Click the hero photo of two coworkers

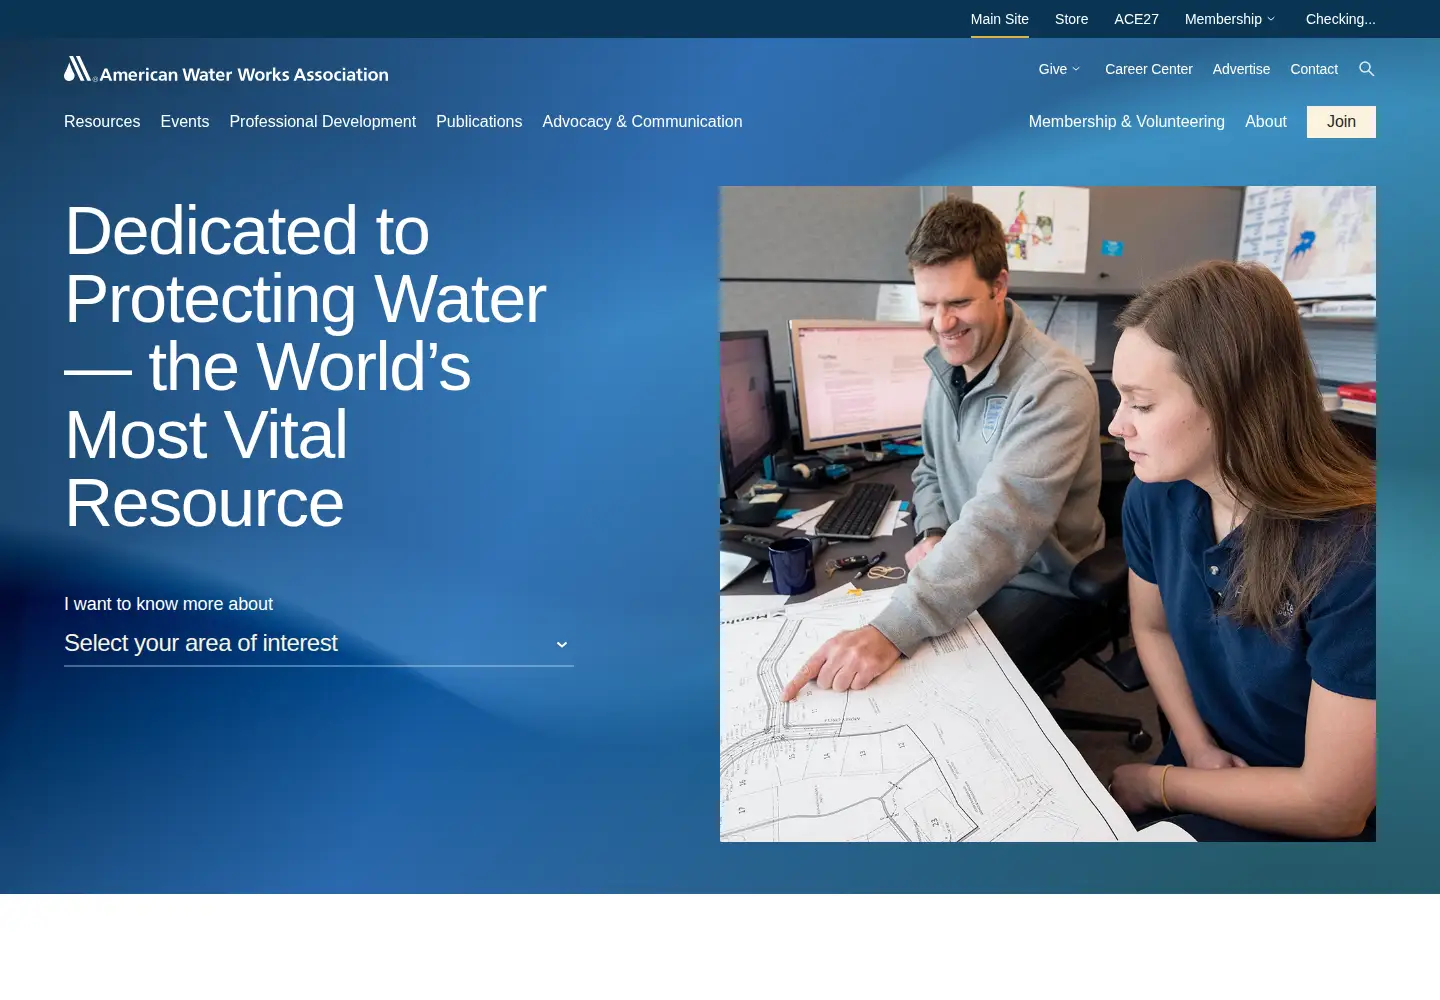1048,514
